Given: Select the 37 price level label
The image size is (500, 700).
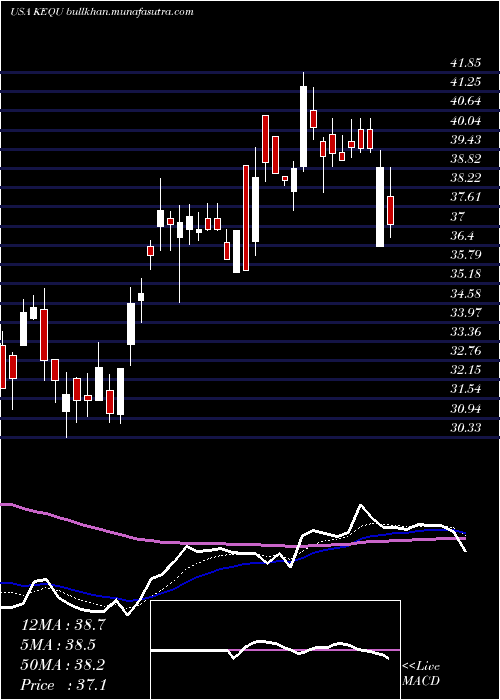Looking at the screenshot, I should pos(458,217).
